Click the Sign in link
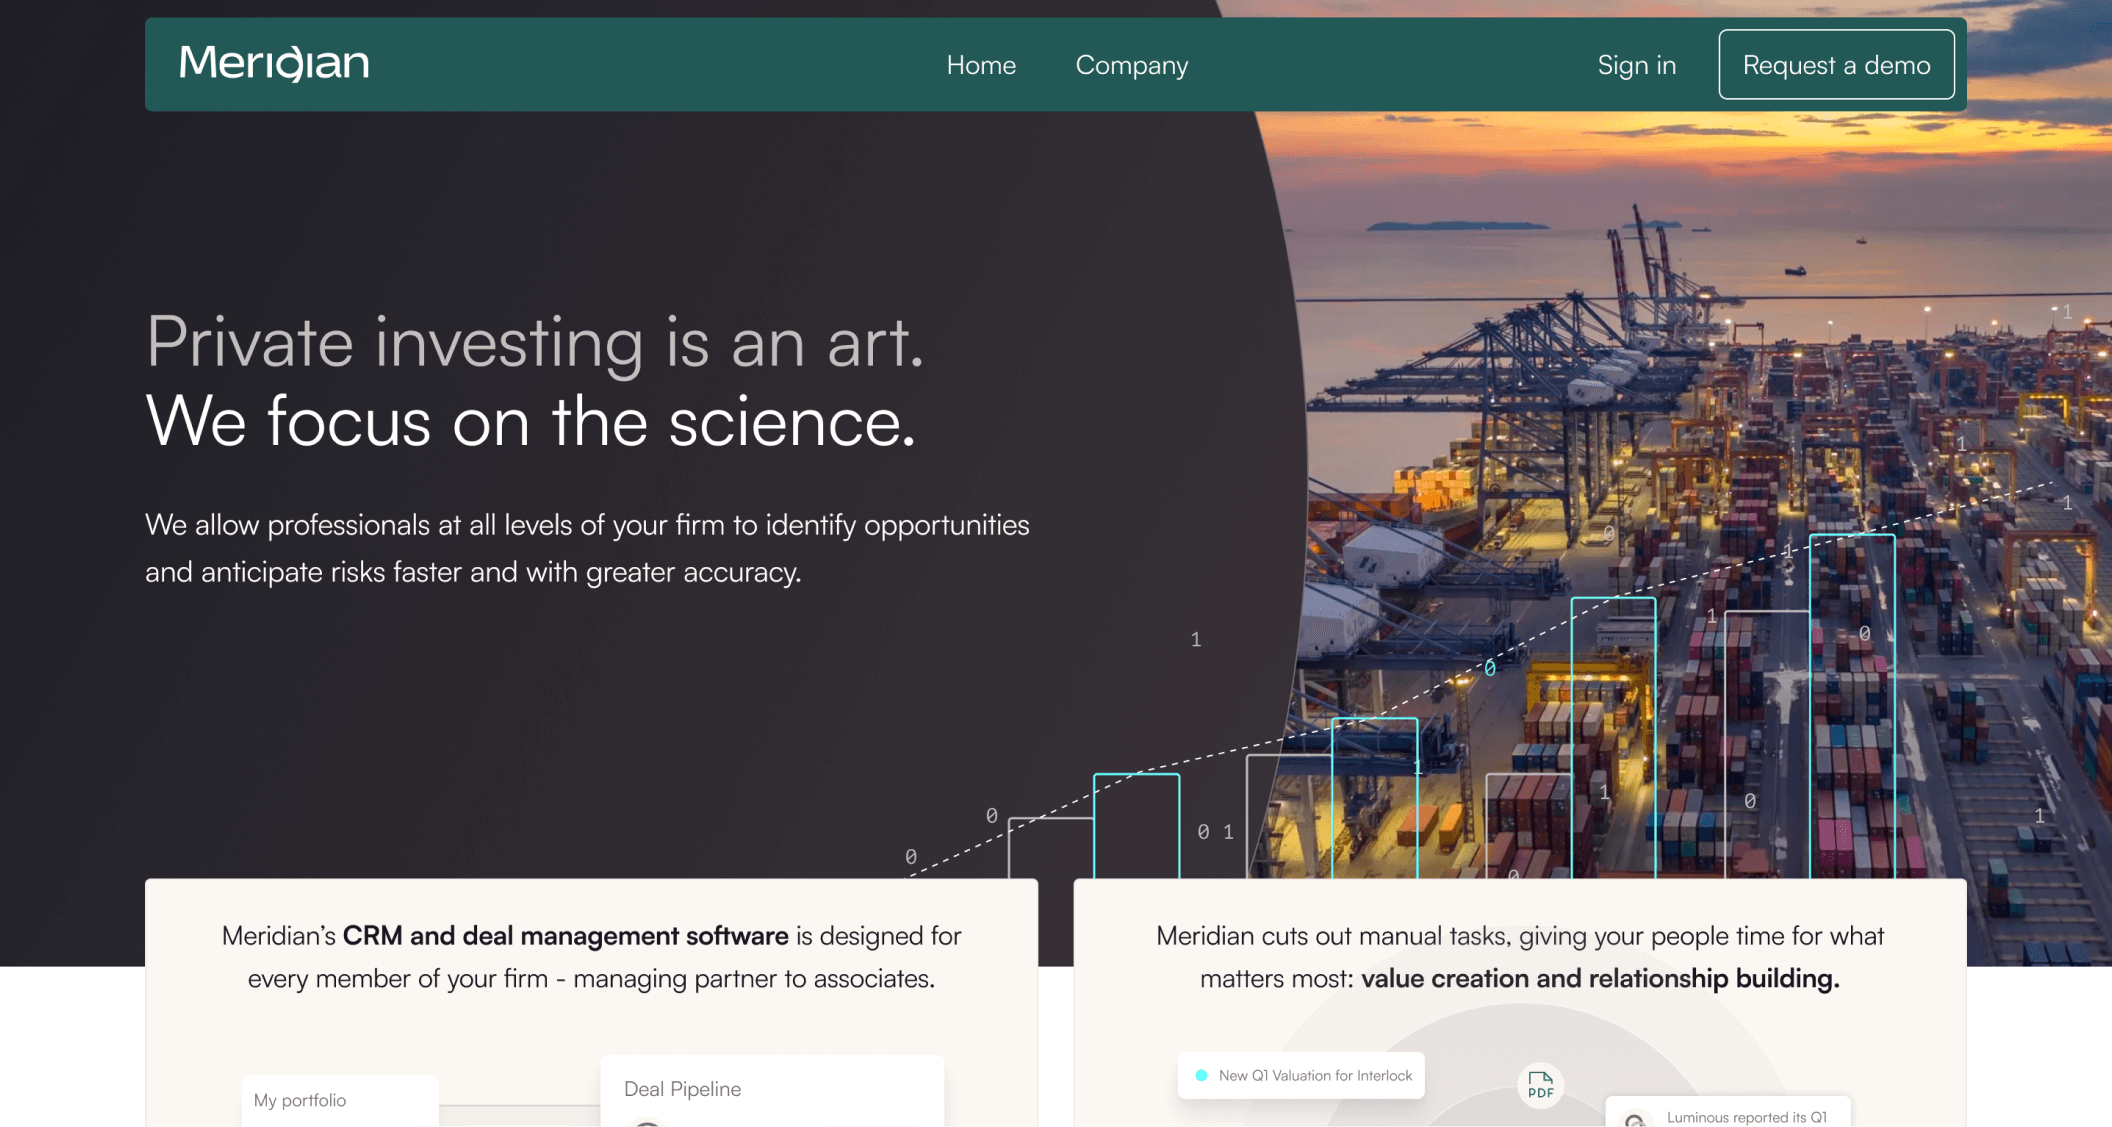The width and height of the screenshot is (2112, 1127). click(1636, 65)
